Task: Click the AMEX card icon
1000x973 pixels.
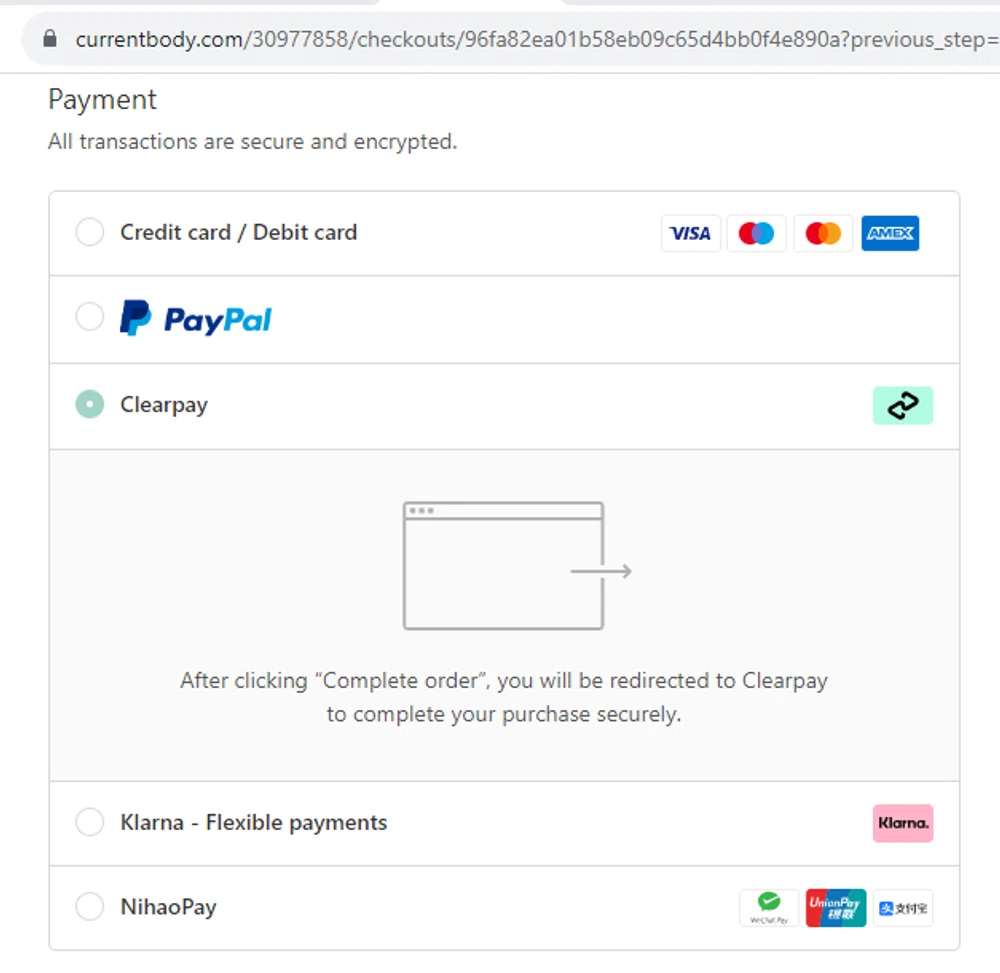Action: pos(890,233)
